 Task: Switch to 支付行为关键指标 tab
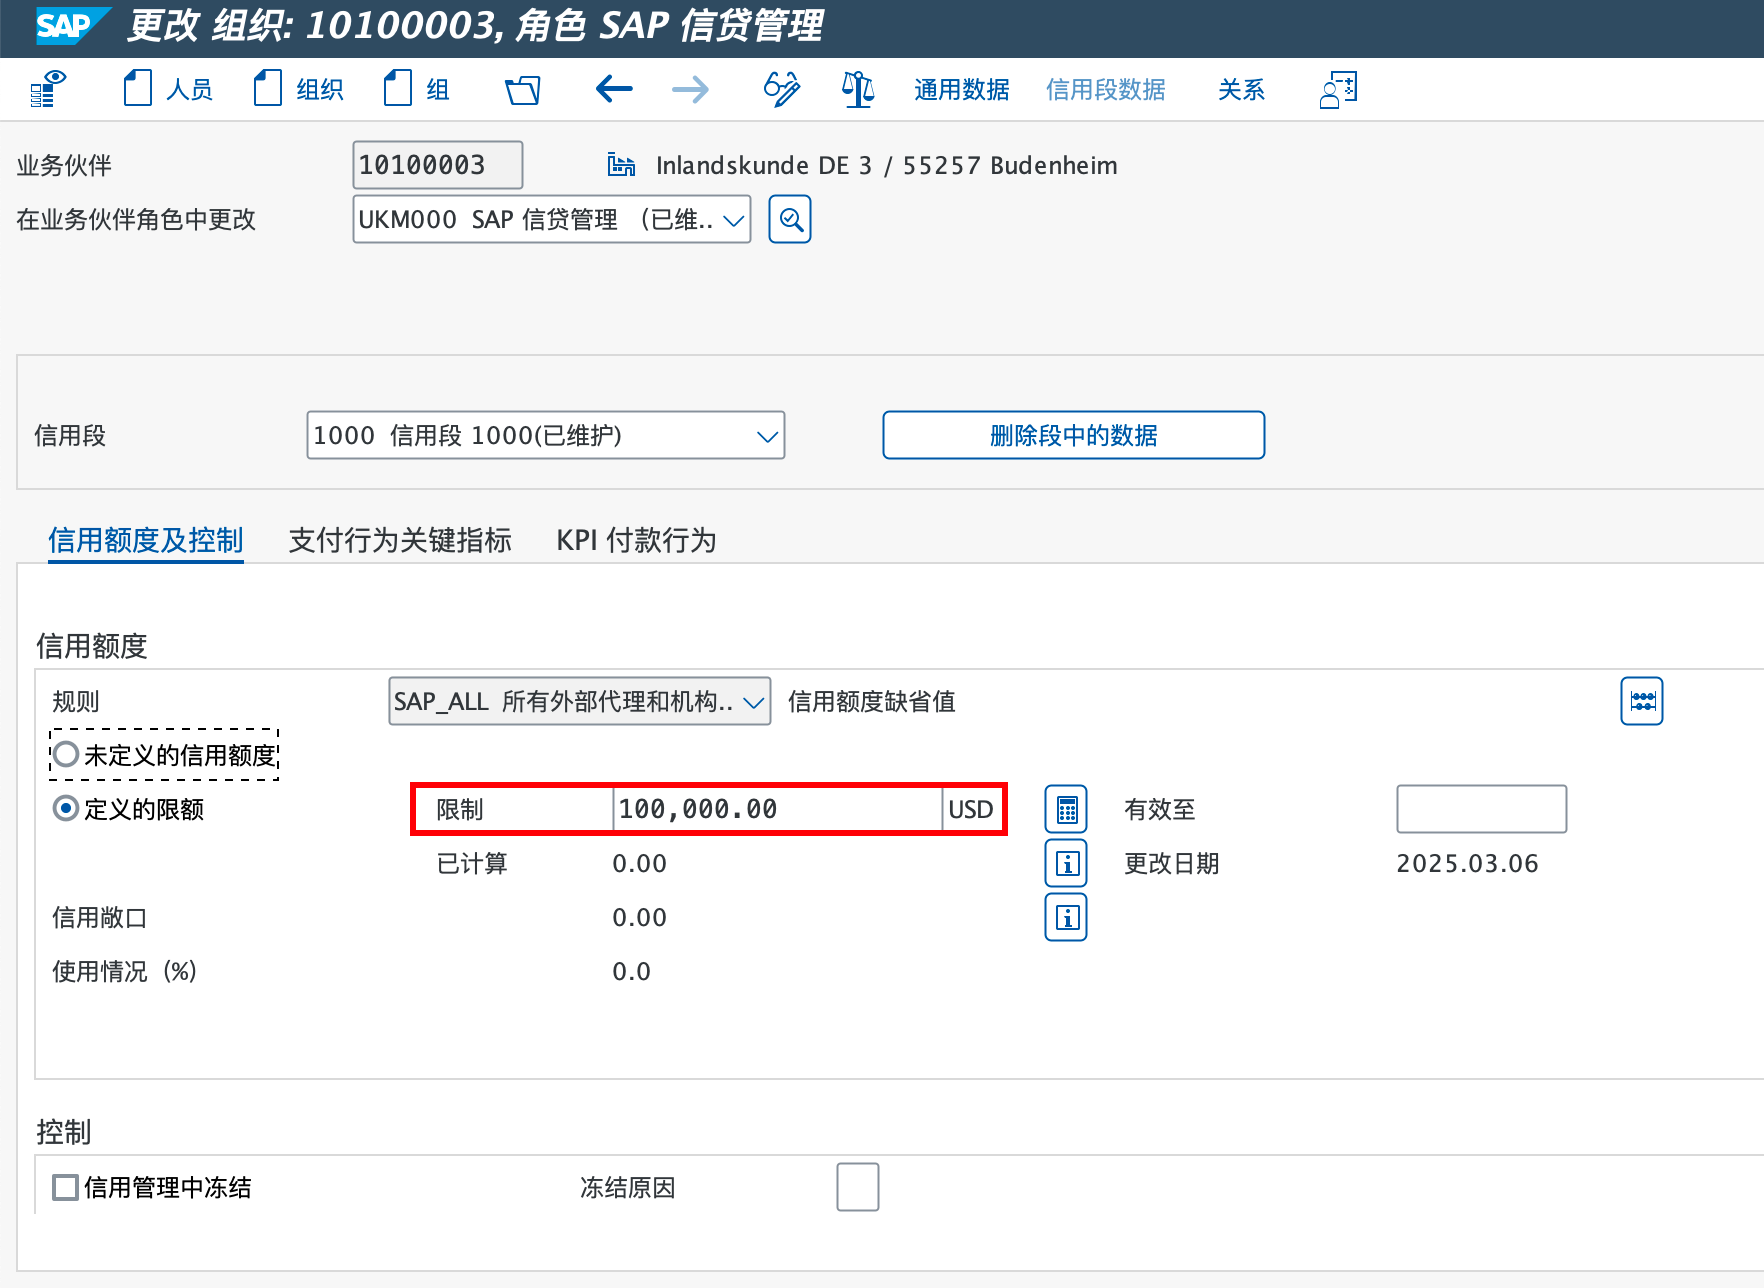tap(400, 540)
